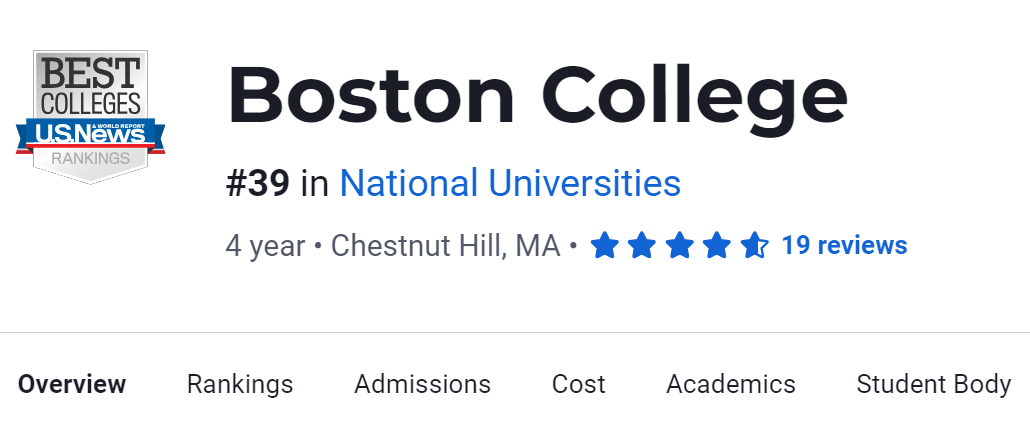Go to the Admissions tab

click(422, 384)
